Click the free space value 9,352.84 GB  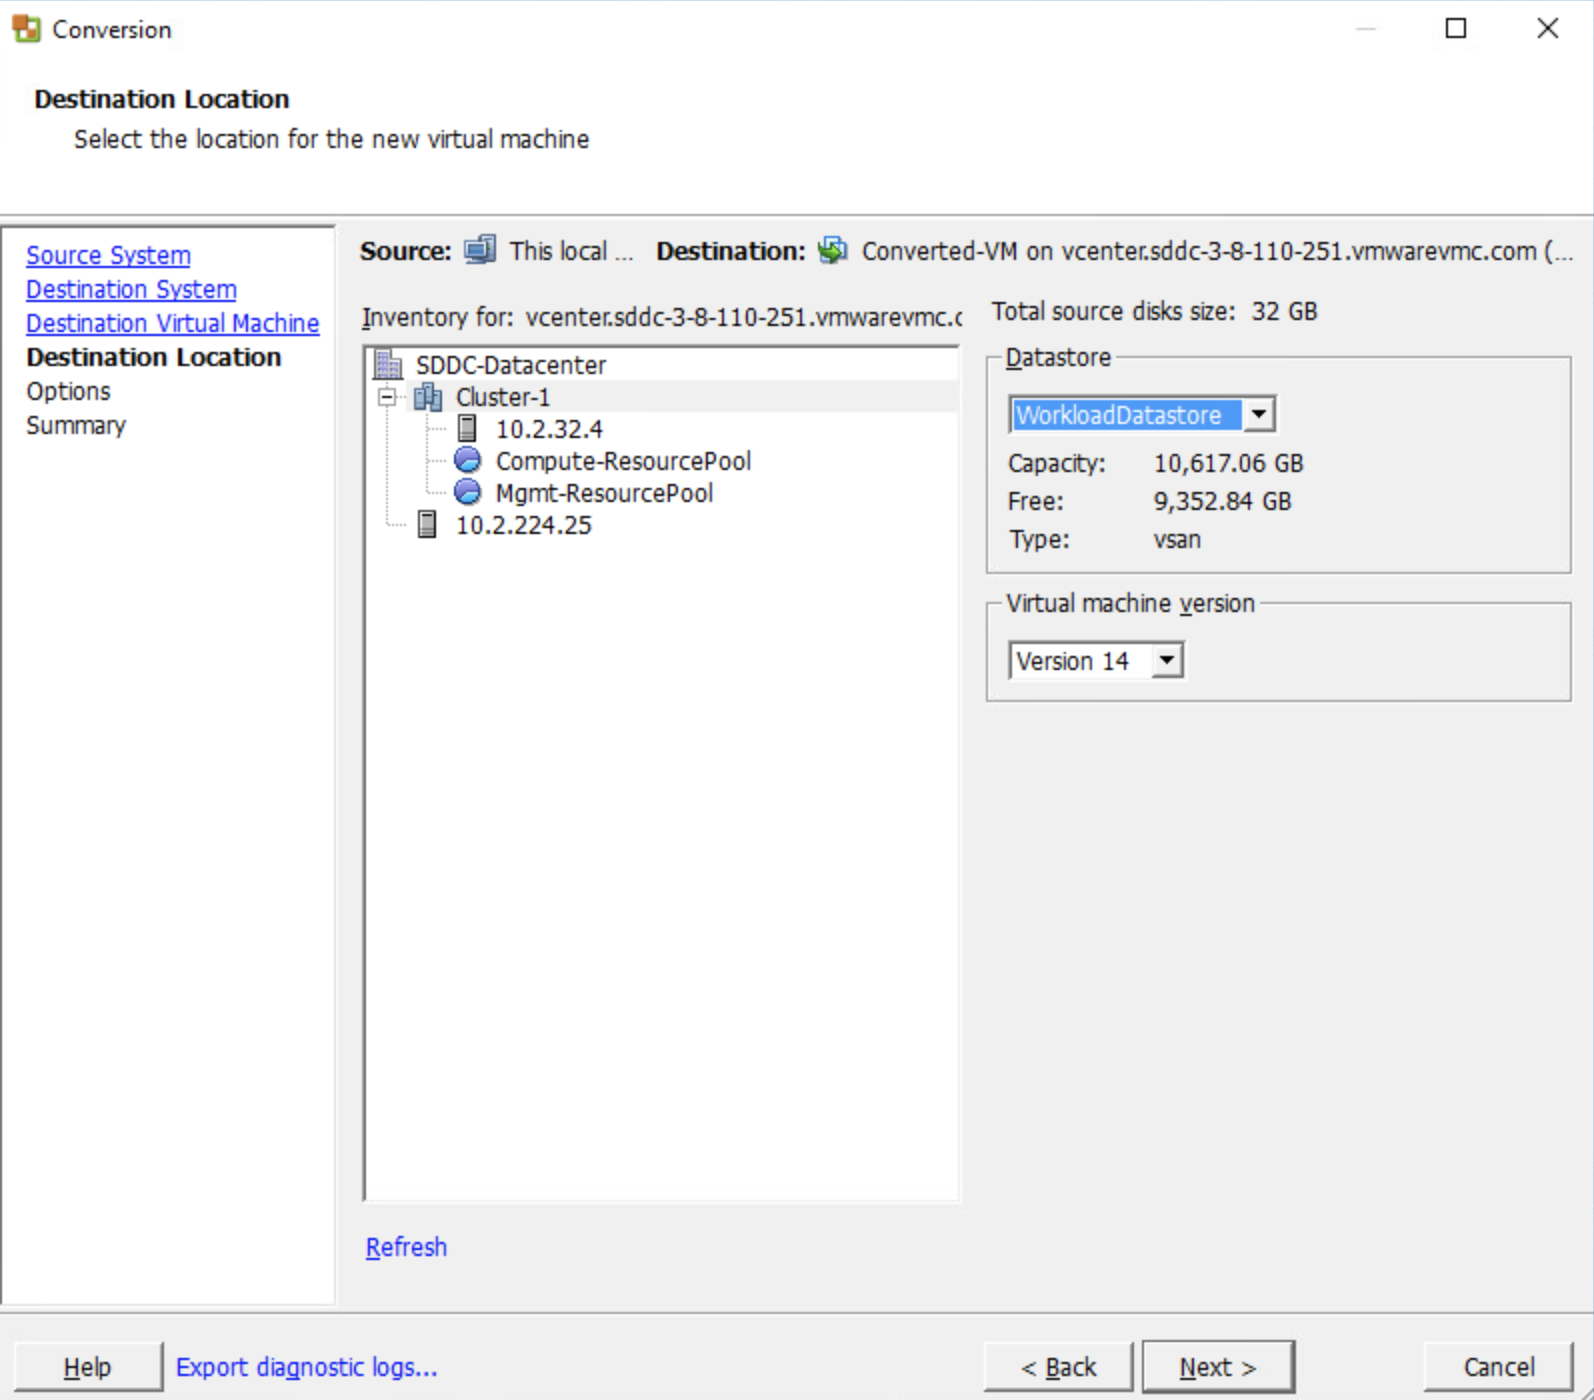pos(1222,501)
